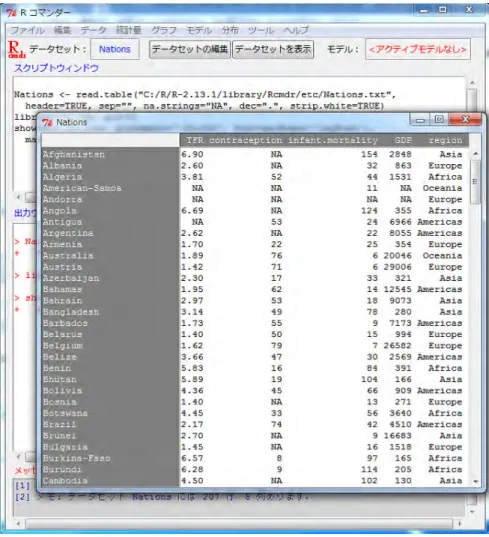Screen dimensions: 489x537
Task: Click Austria's GDP value 29006
Action: click(398, 267)
